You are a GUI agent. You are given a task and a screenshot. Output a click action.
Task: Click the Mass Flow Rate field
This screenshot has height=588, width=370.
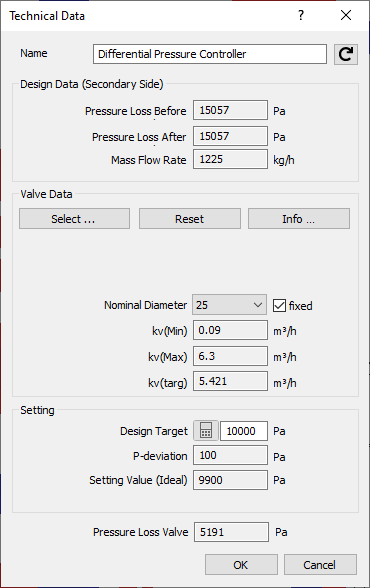pos(230,159)
